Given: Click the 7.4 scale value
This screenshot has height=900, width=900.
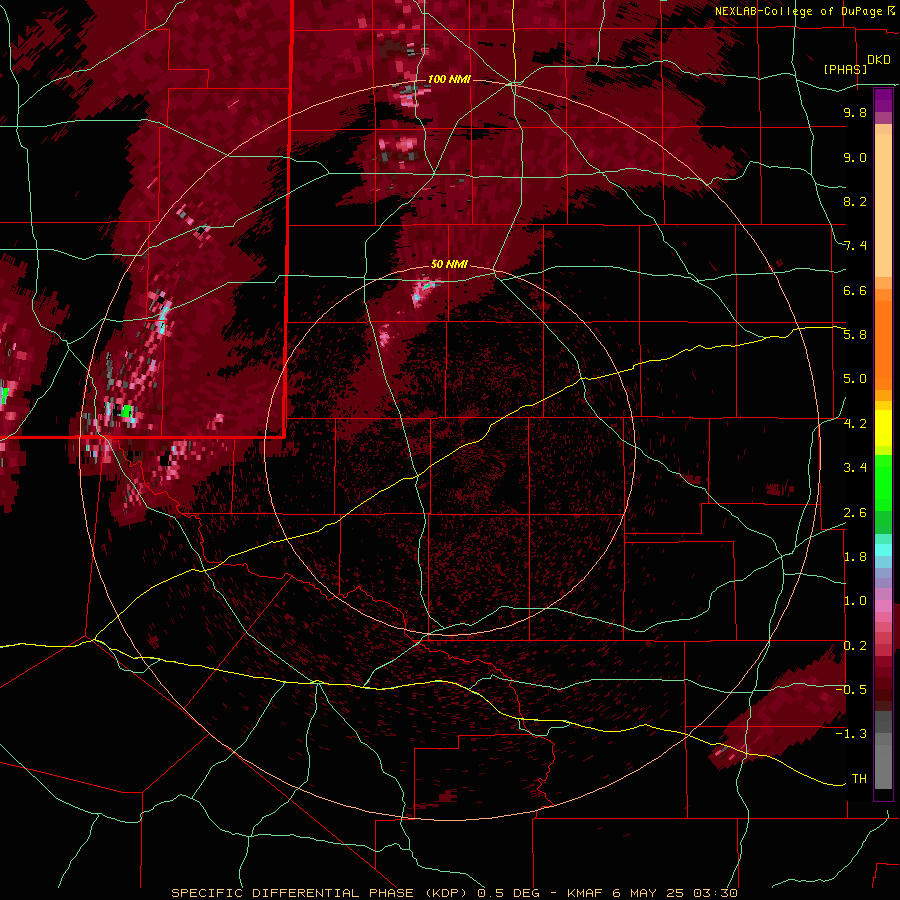Looking at the screenshot, I should point(855,246).
